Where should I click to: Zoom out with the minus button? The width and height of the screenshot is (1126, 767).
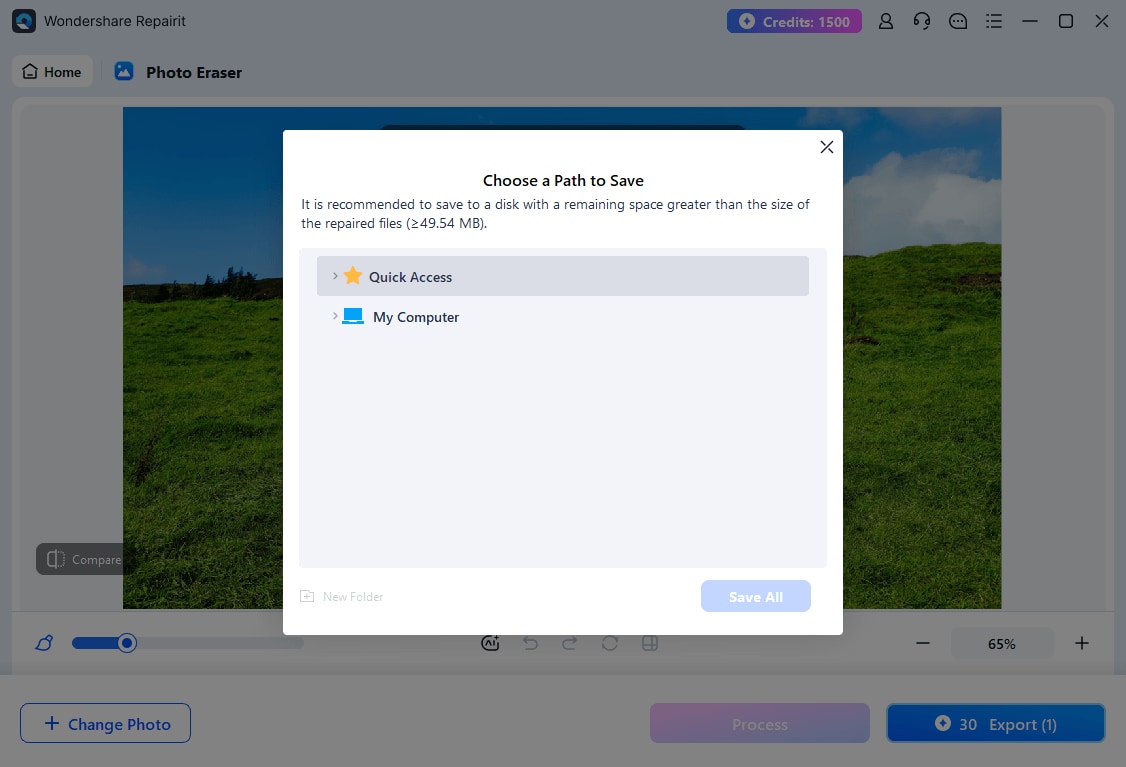tap(923, 643)
